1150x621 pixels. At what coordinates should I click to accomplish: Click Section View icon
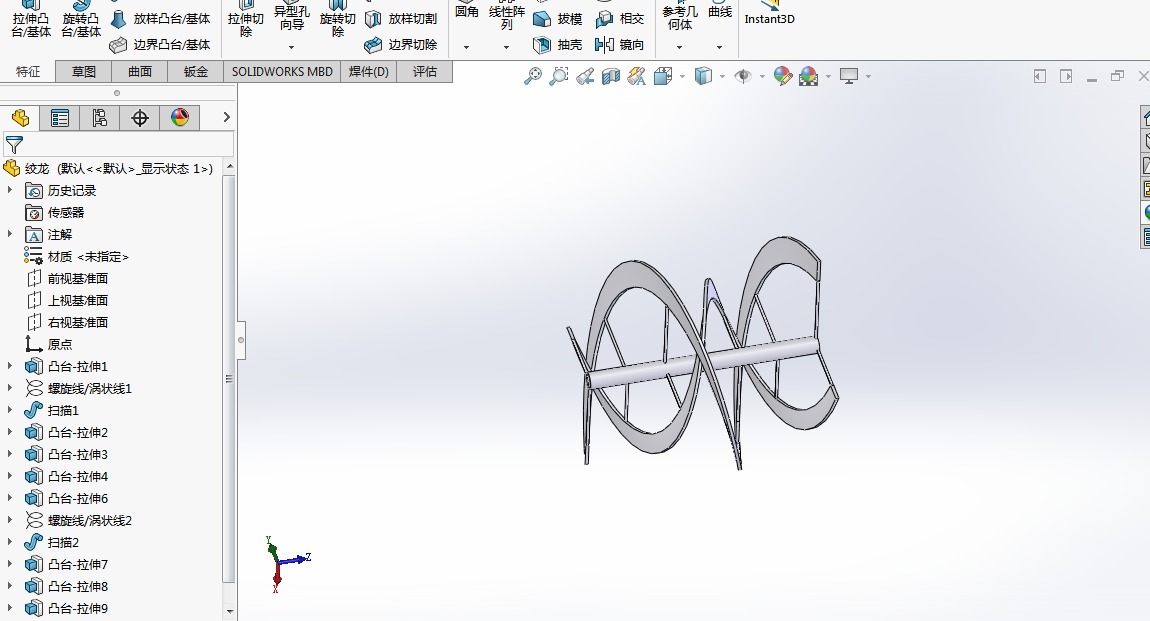610,76
